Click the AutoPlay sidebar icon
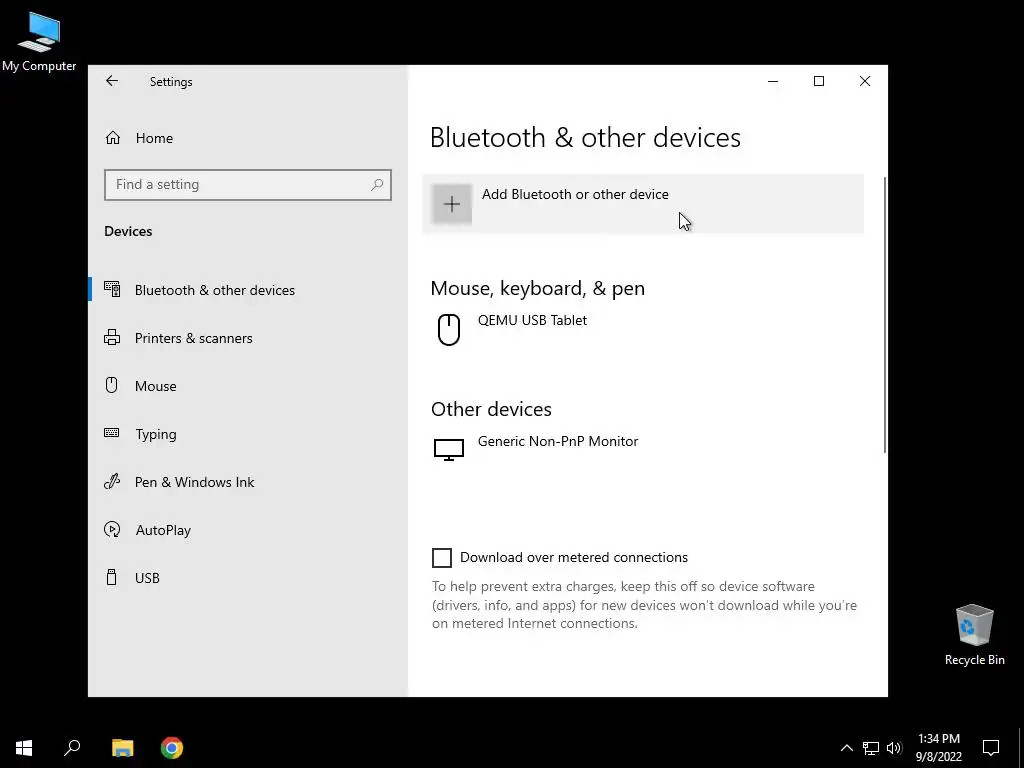The width and height of the screenshot is (1024, 768). [x=112, y=530]
